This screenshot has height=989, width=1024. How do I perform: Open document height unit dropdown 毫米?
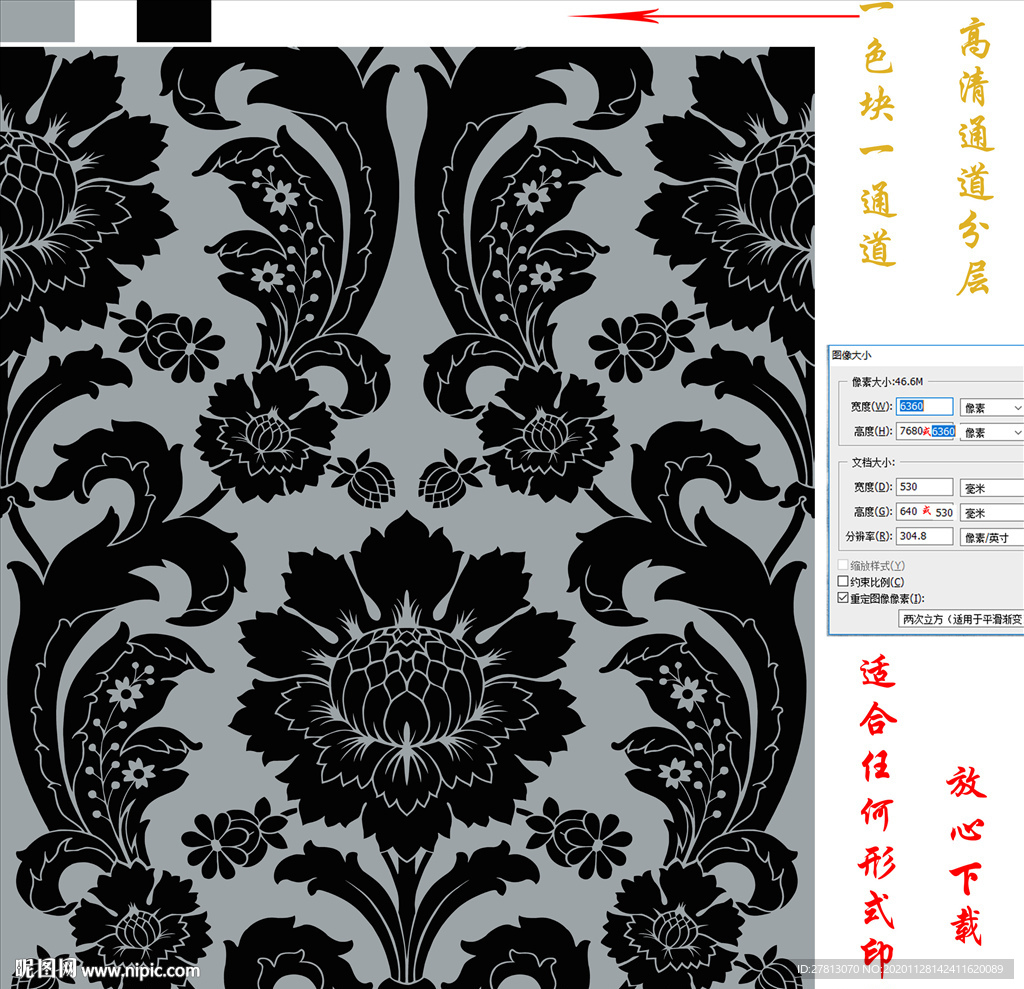[x=991, y=513]
